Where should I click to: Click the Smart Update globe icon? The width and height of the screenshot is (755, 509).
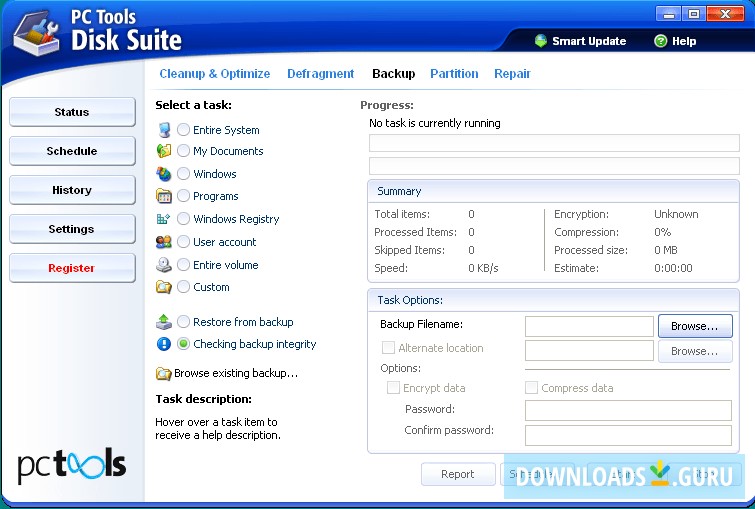click(x=541, y=41)
